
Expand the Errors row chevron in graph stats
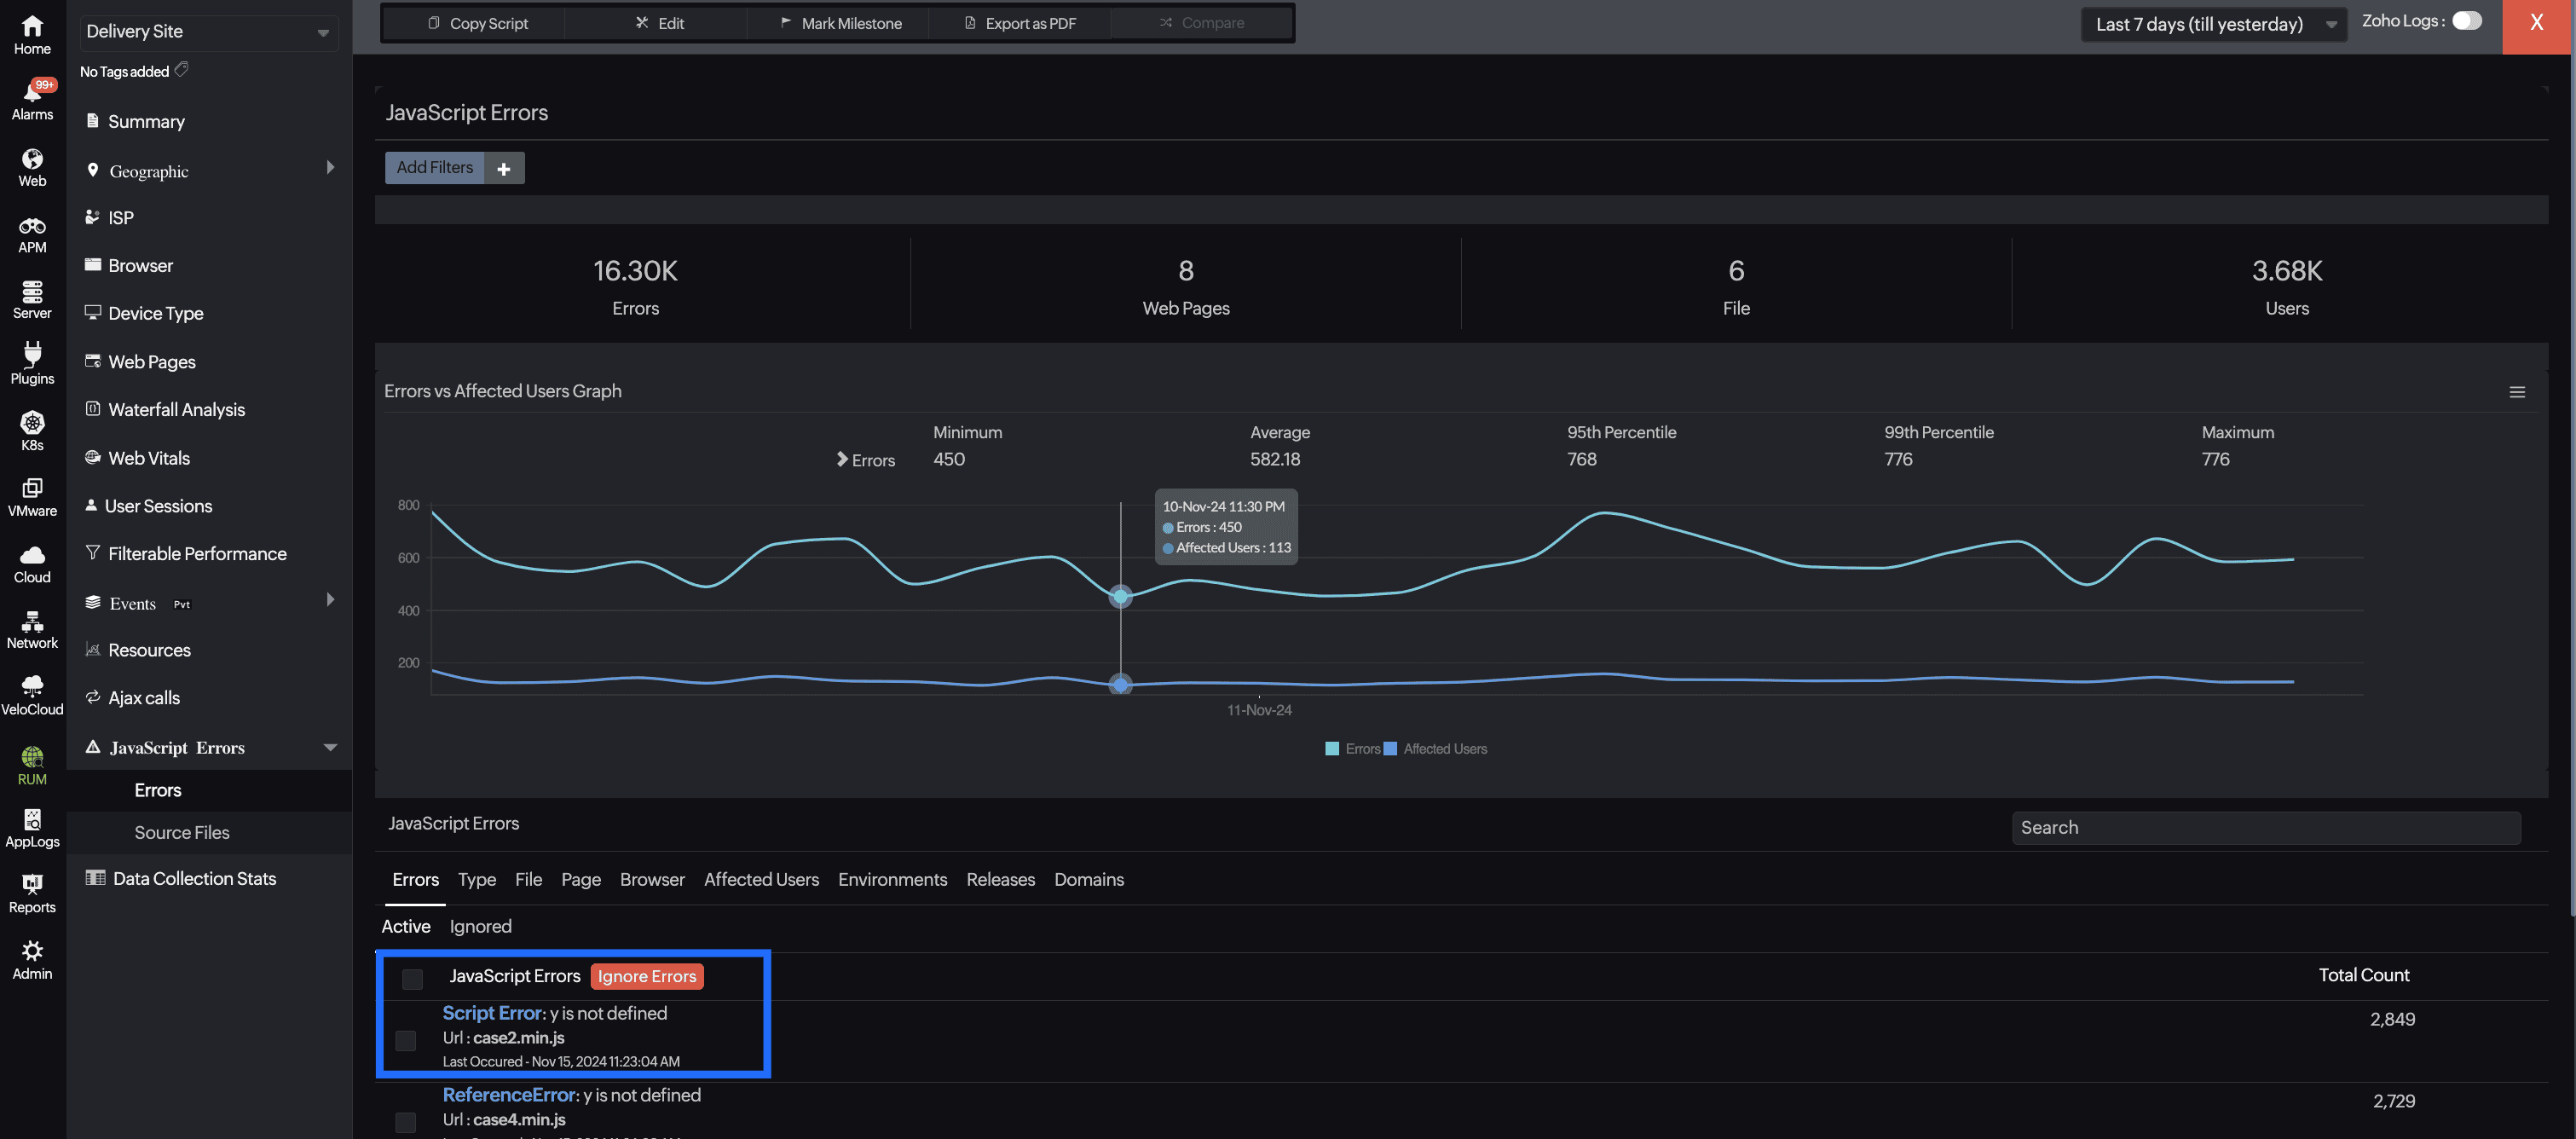(842, 459)
